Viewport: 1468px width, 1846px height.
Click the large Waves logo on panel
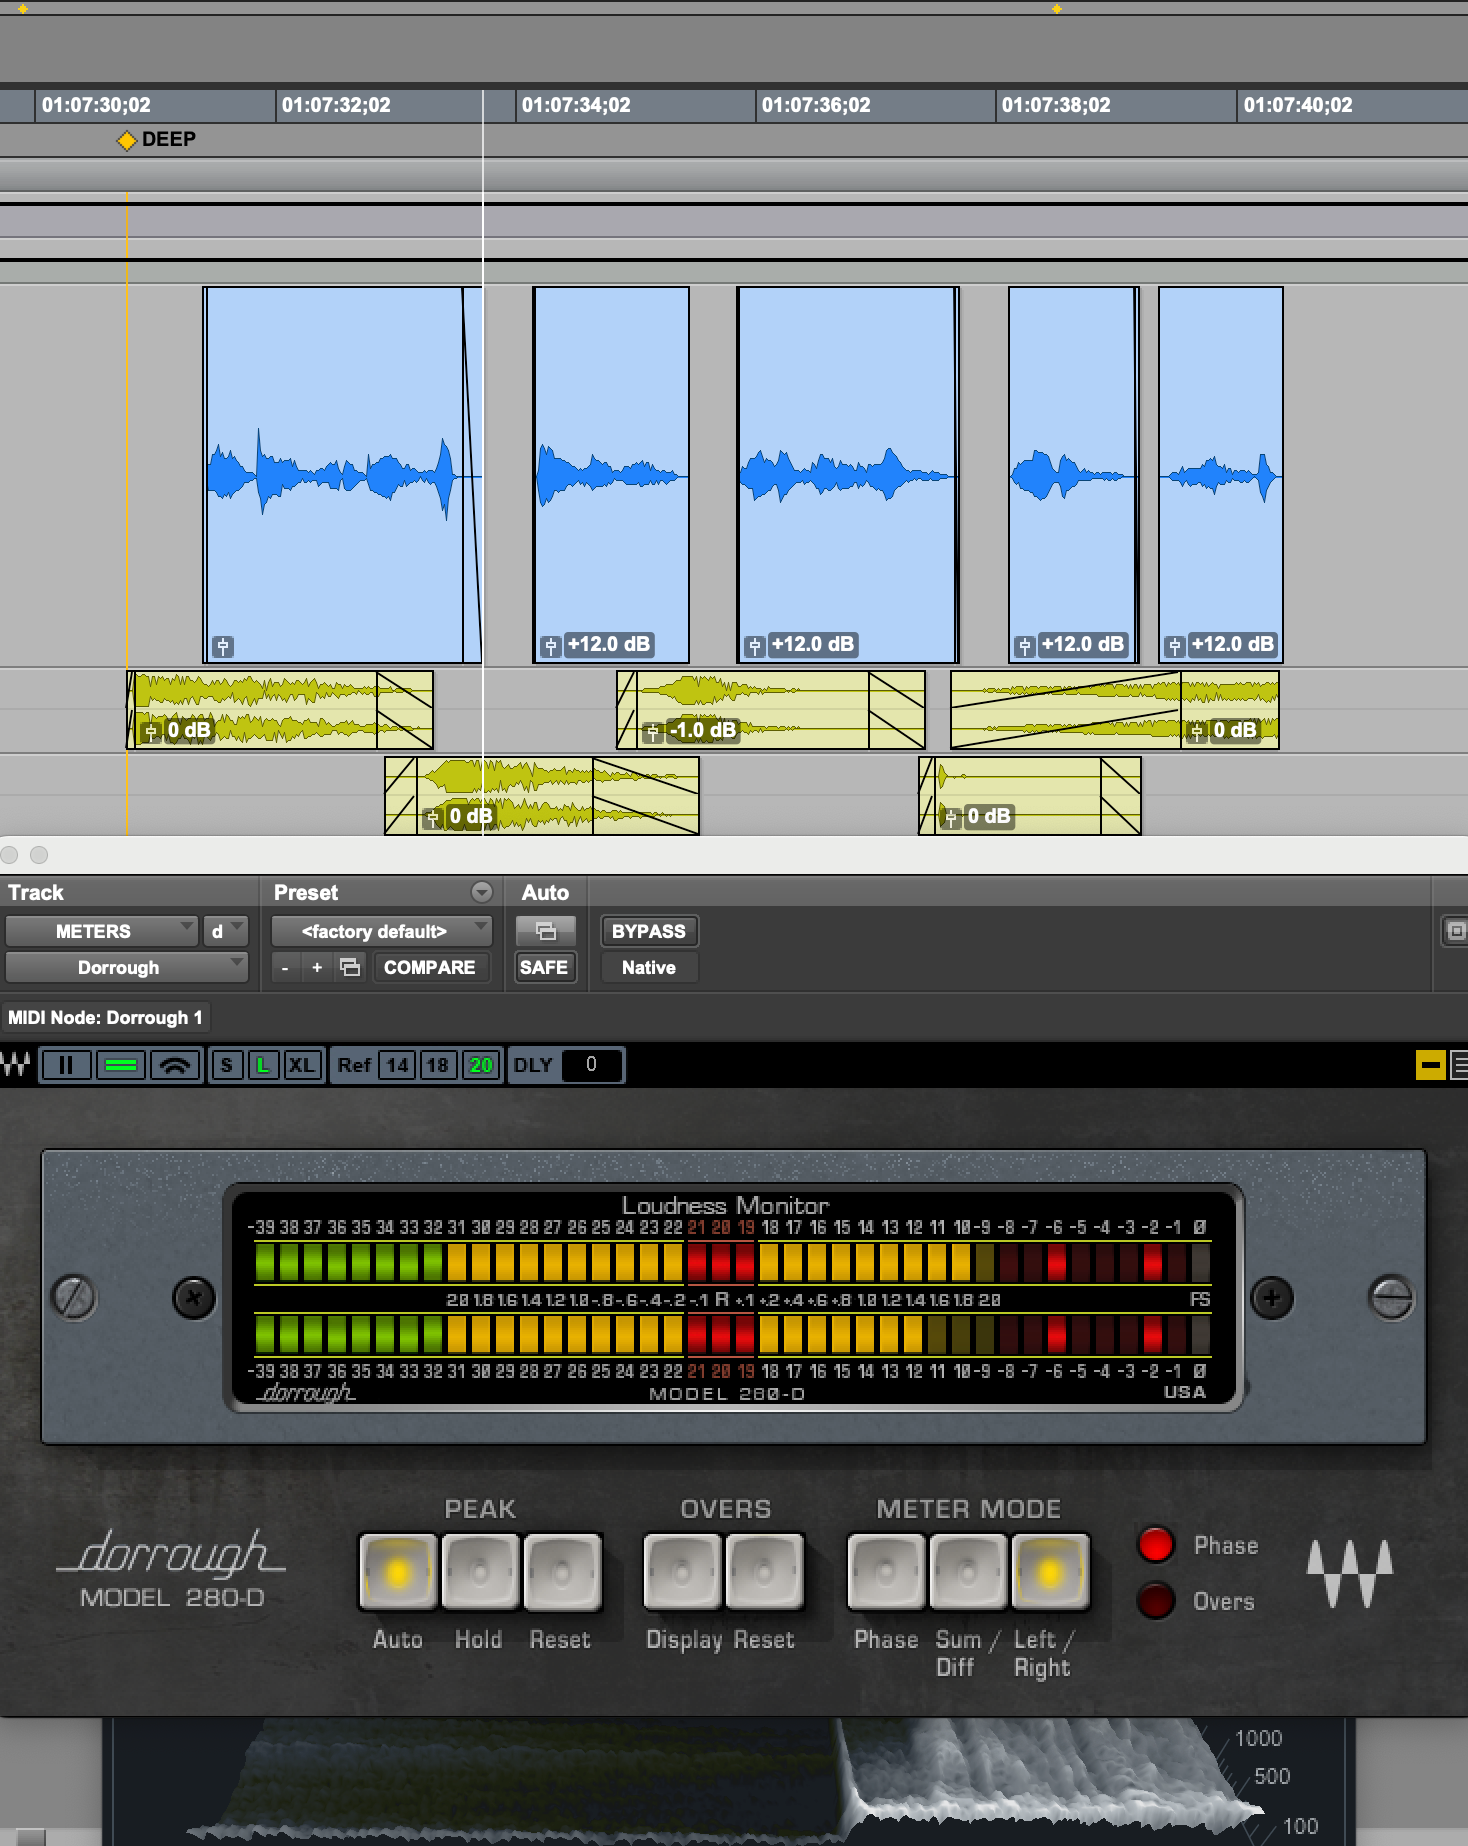(x=1350, y=1573)
